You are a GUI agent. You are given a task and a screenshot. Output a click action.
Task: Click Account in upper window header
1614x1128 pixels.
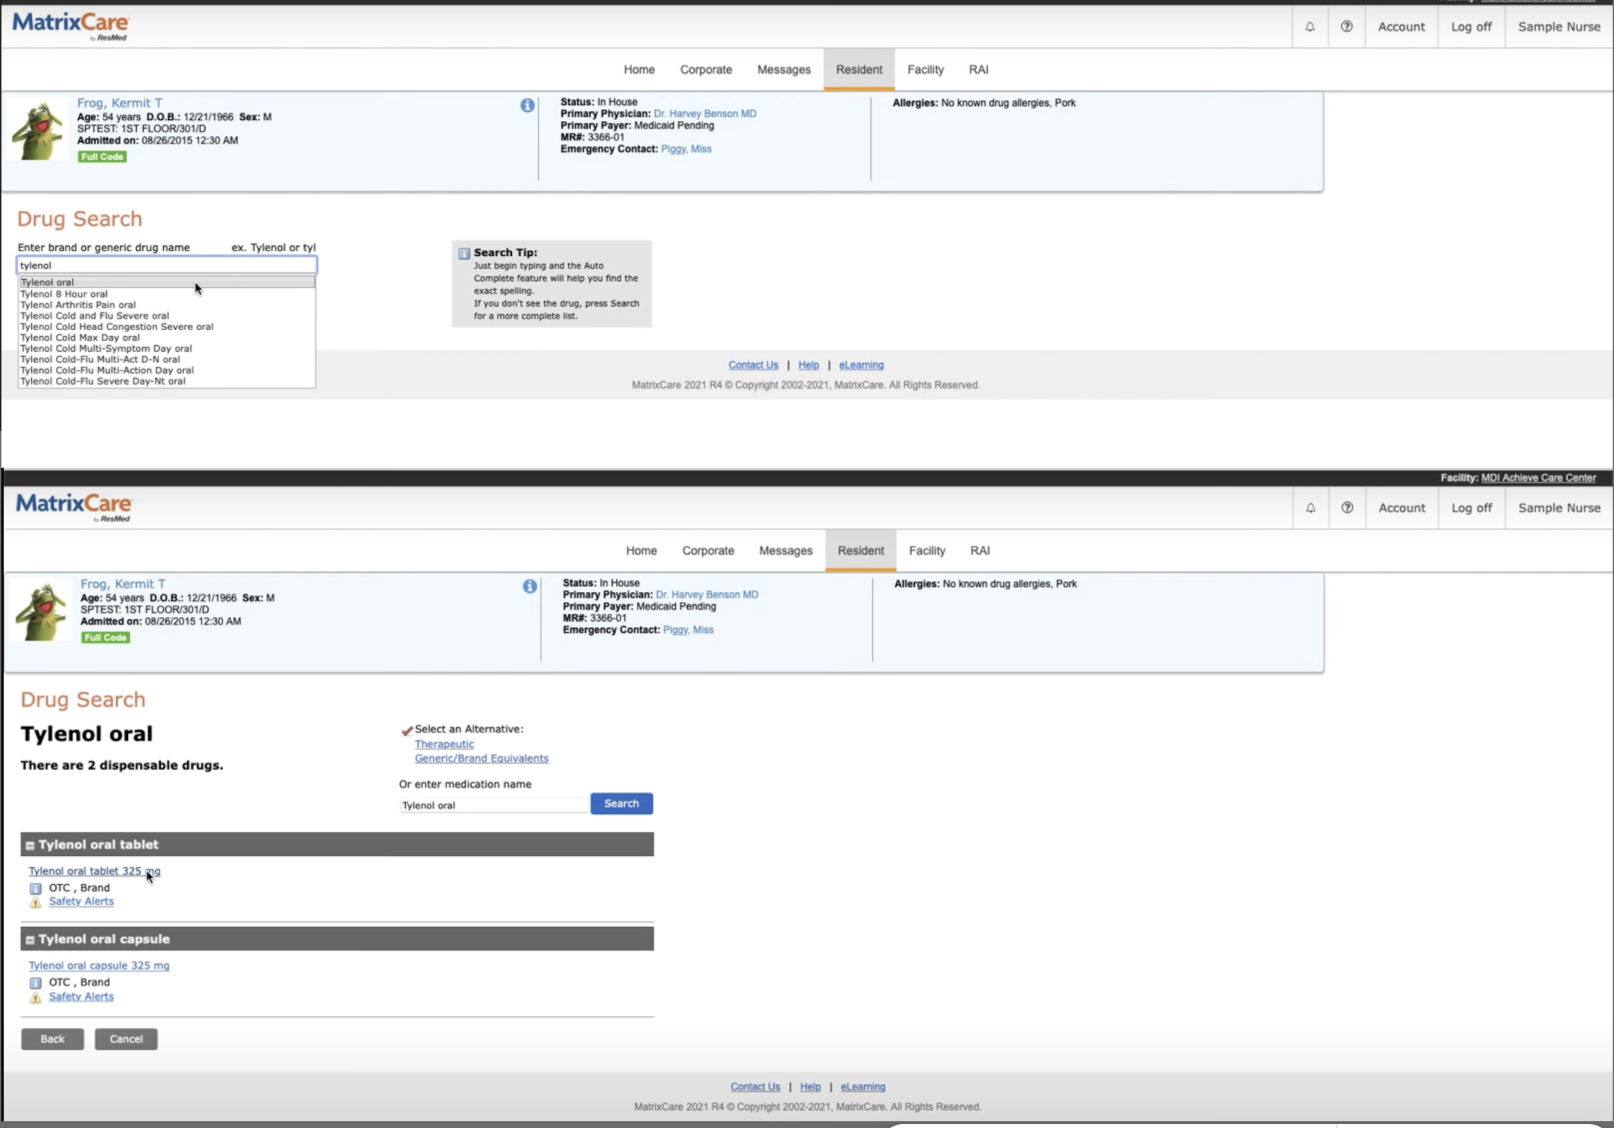(1401, 27)
